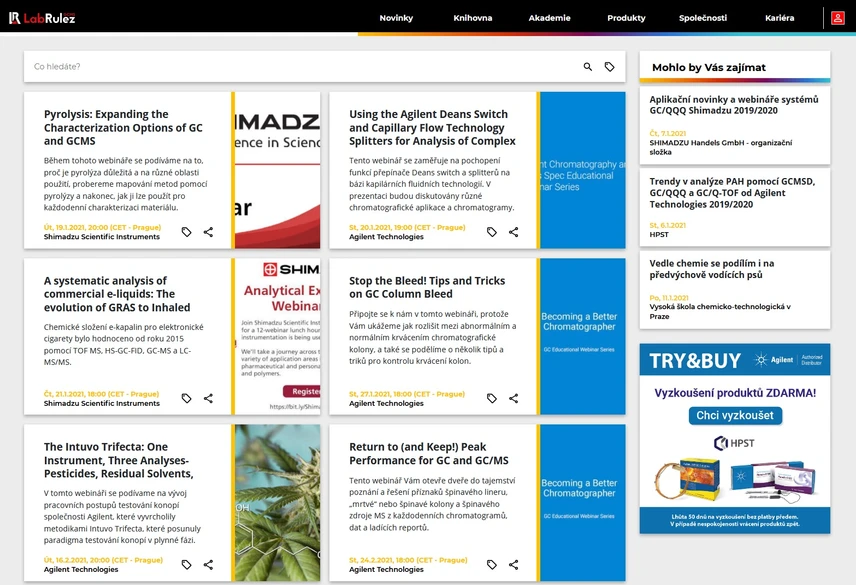Click the 'Co hledáte?' search field
856x585 pixels.
click(303, 67)
